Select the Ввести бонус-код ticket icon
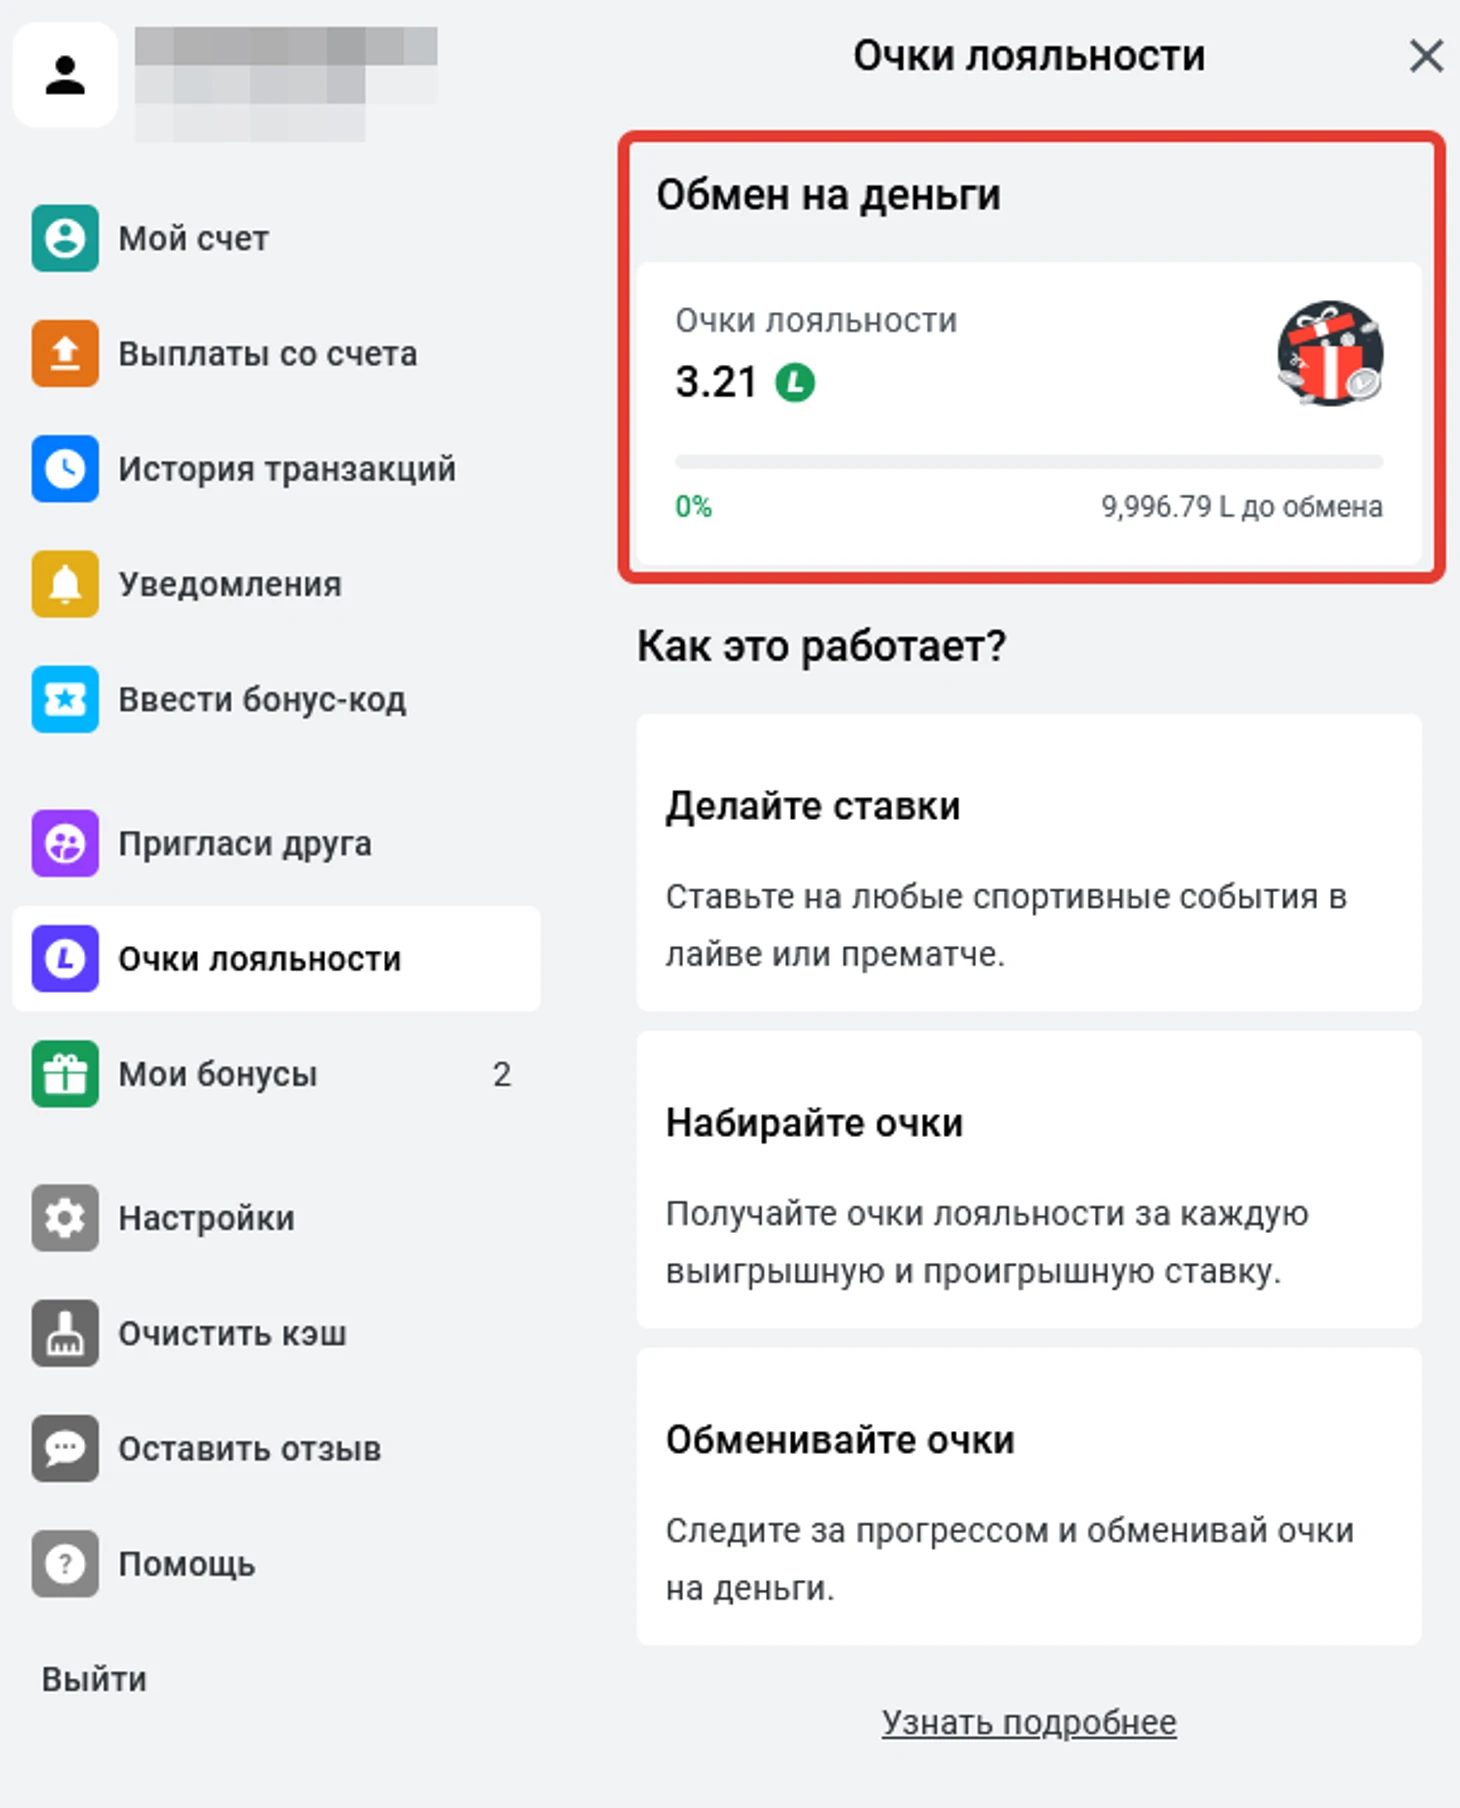The height and width of the screenshot is (1808, 1460). pyautogui.click(x=65, y=699)
